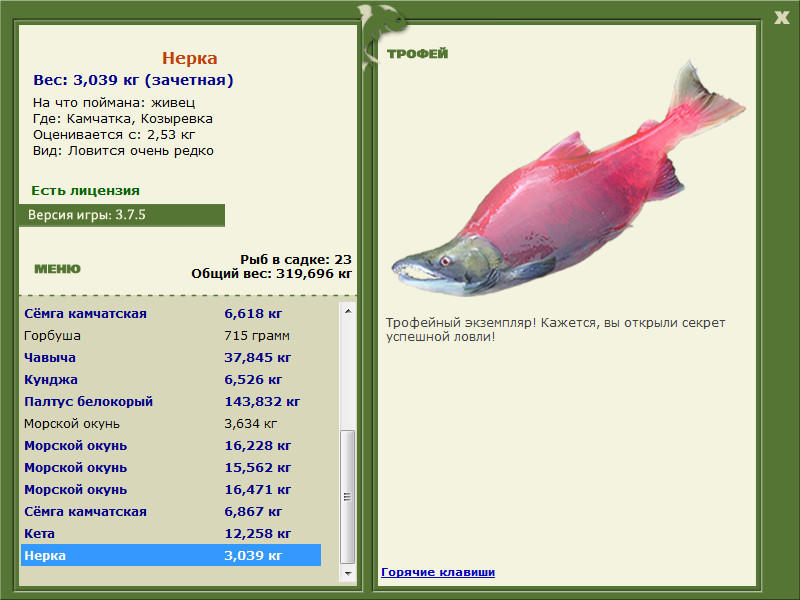
Task: Select Морской окунь 3,634 кг row
Action: (171, 423)
